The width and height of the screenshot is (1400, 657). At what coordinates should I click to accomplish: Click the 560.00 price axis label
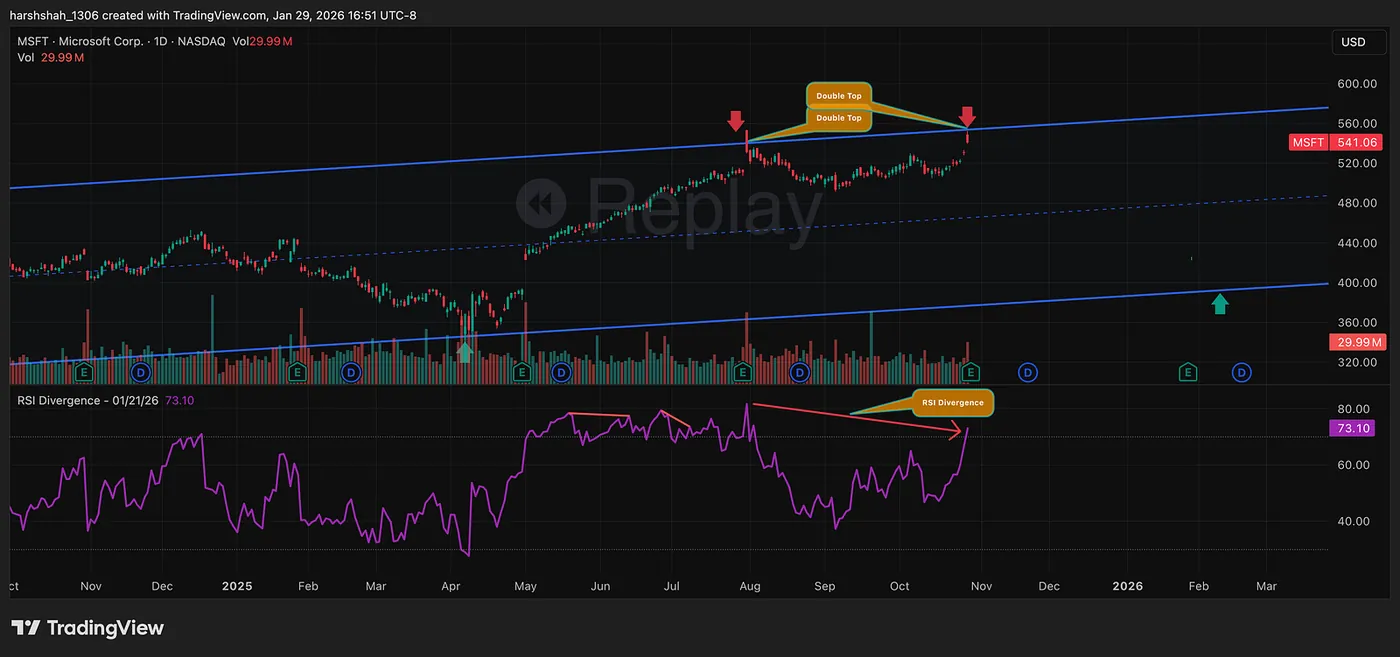tap(1356, 124)
